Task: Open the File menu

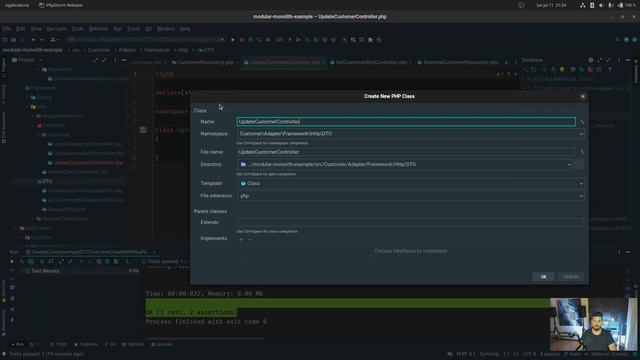Action: [7, 29]
